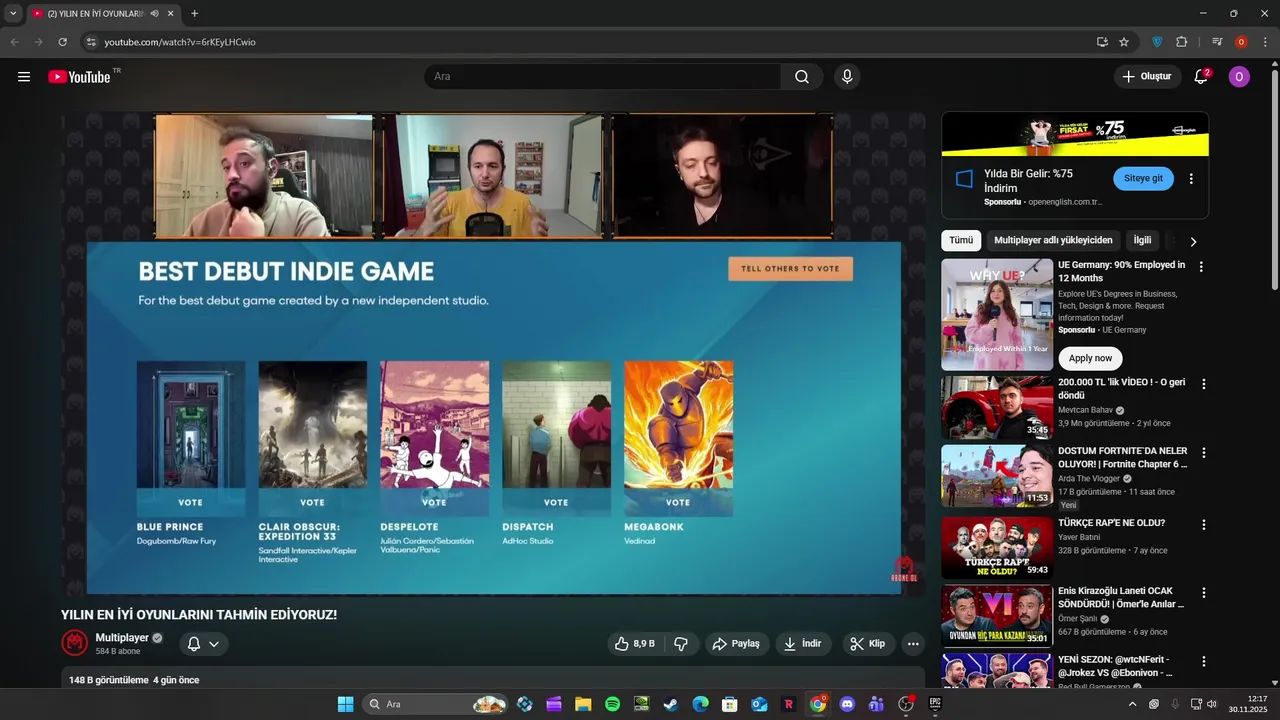Expand the subscription notification bell dropdown
Screen dimensions: 1280x720
pyautogui.click(x=204, y=644)
